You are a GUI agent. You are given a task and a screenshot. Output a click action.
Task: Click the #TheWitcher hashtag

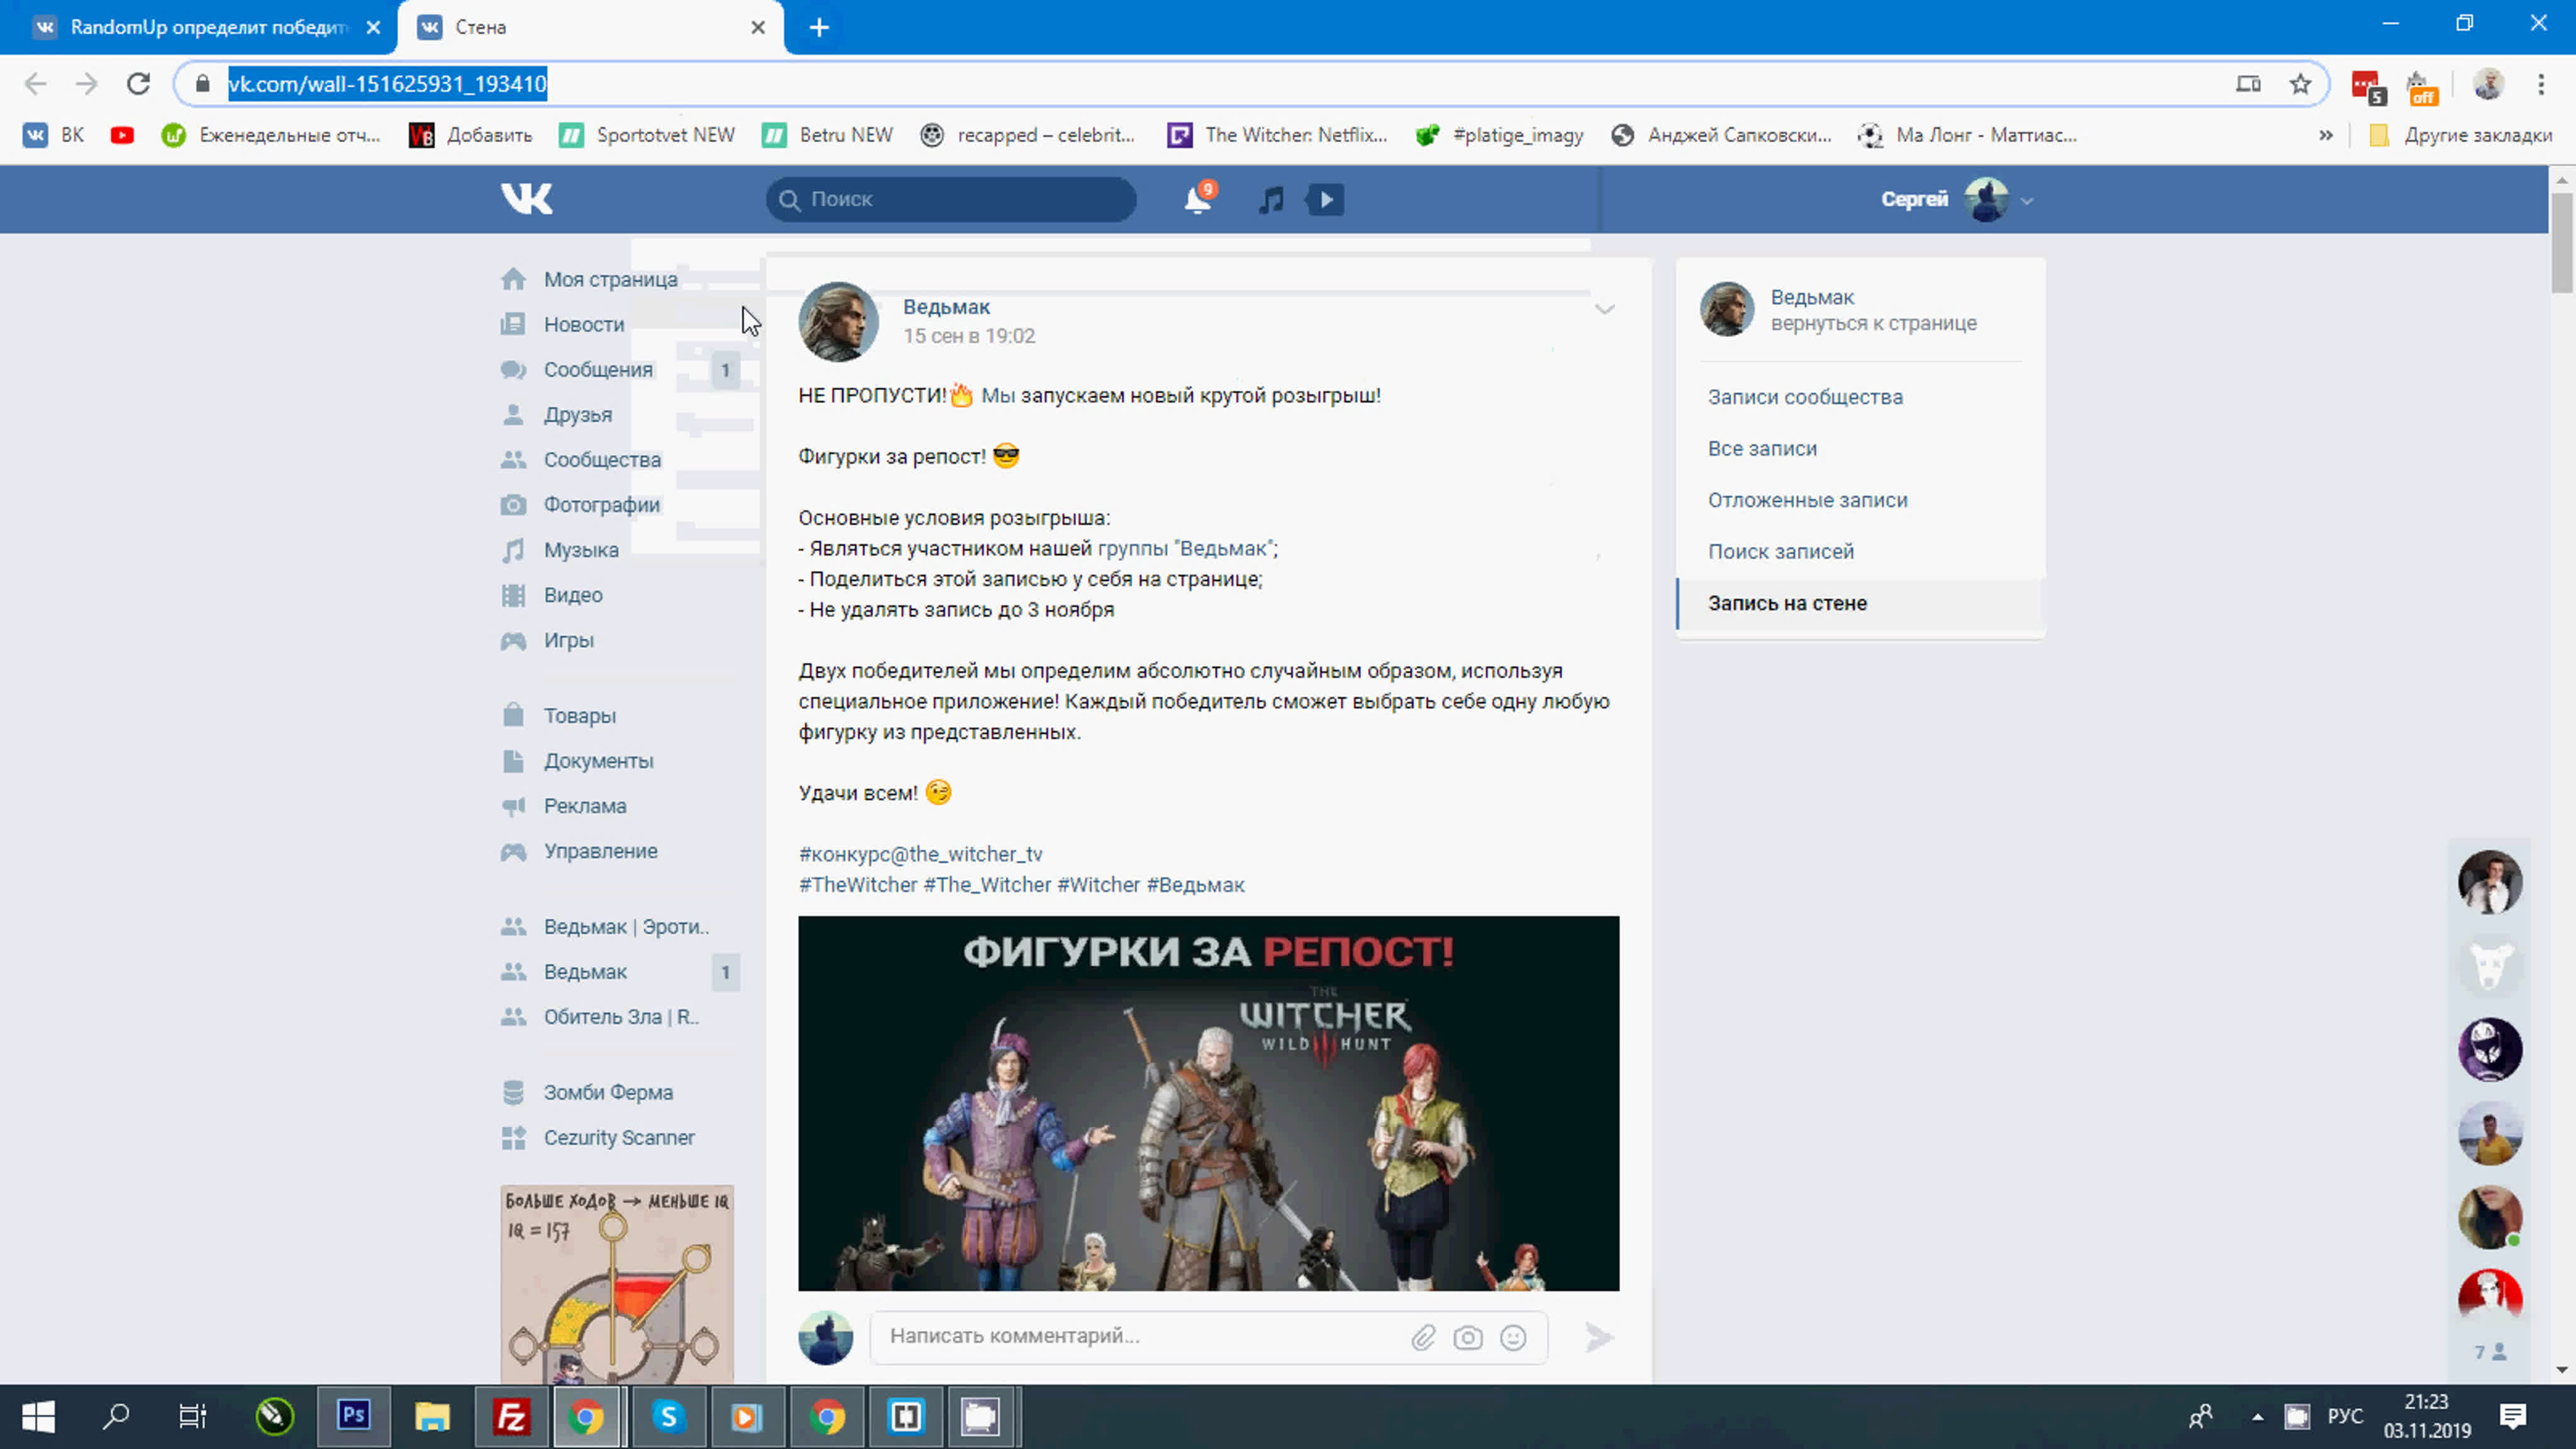tap(858, 885)
